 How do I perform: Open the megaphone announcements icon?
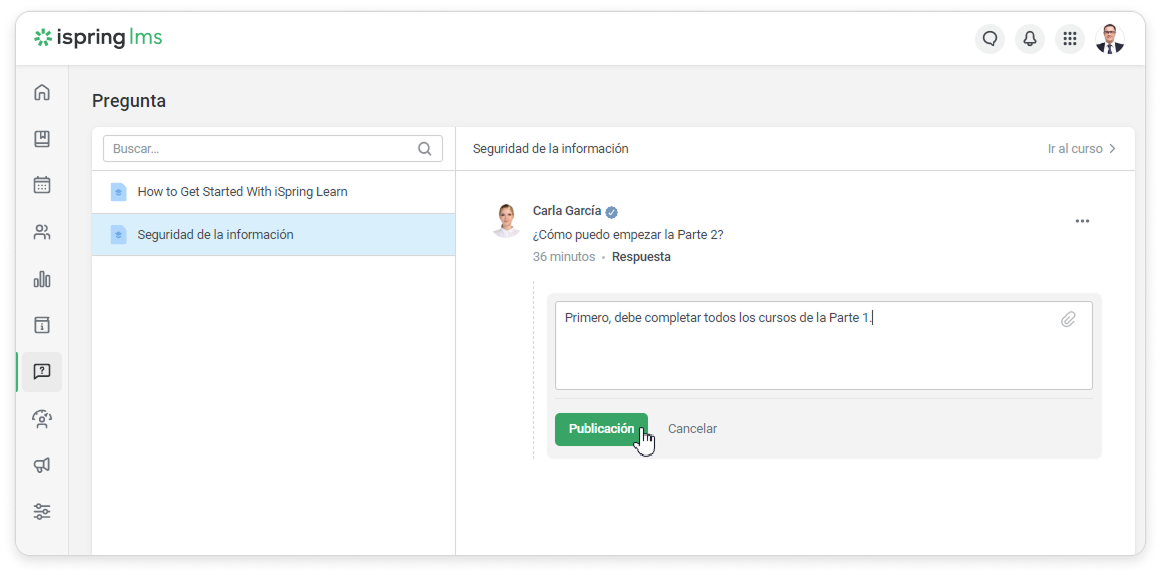[x=42, y=465]
